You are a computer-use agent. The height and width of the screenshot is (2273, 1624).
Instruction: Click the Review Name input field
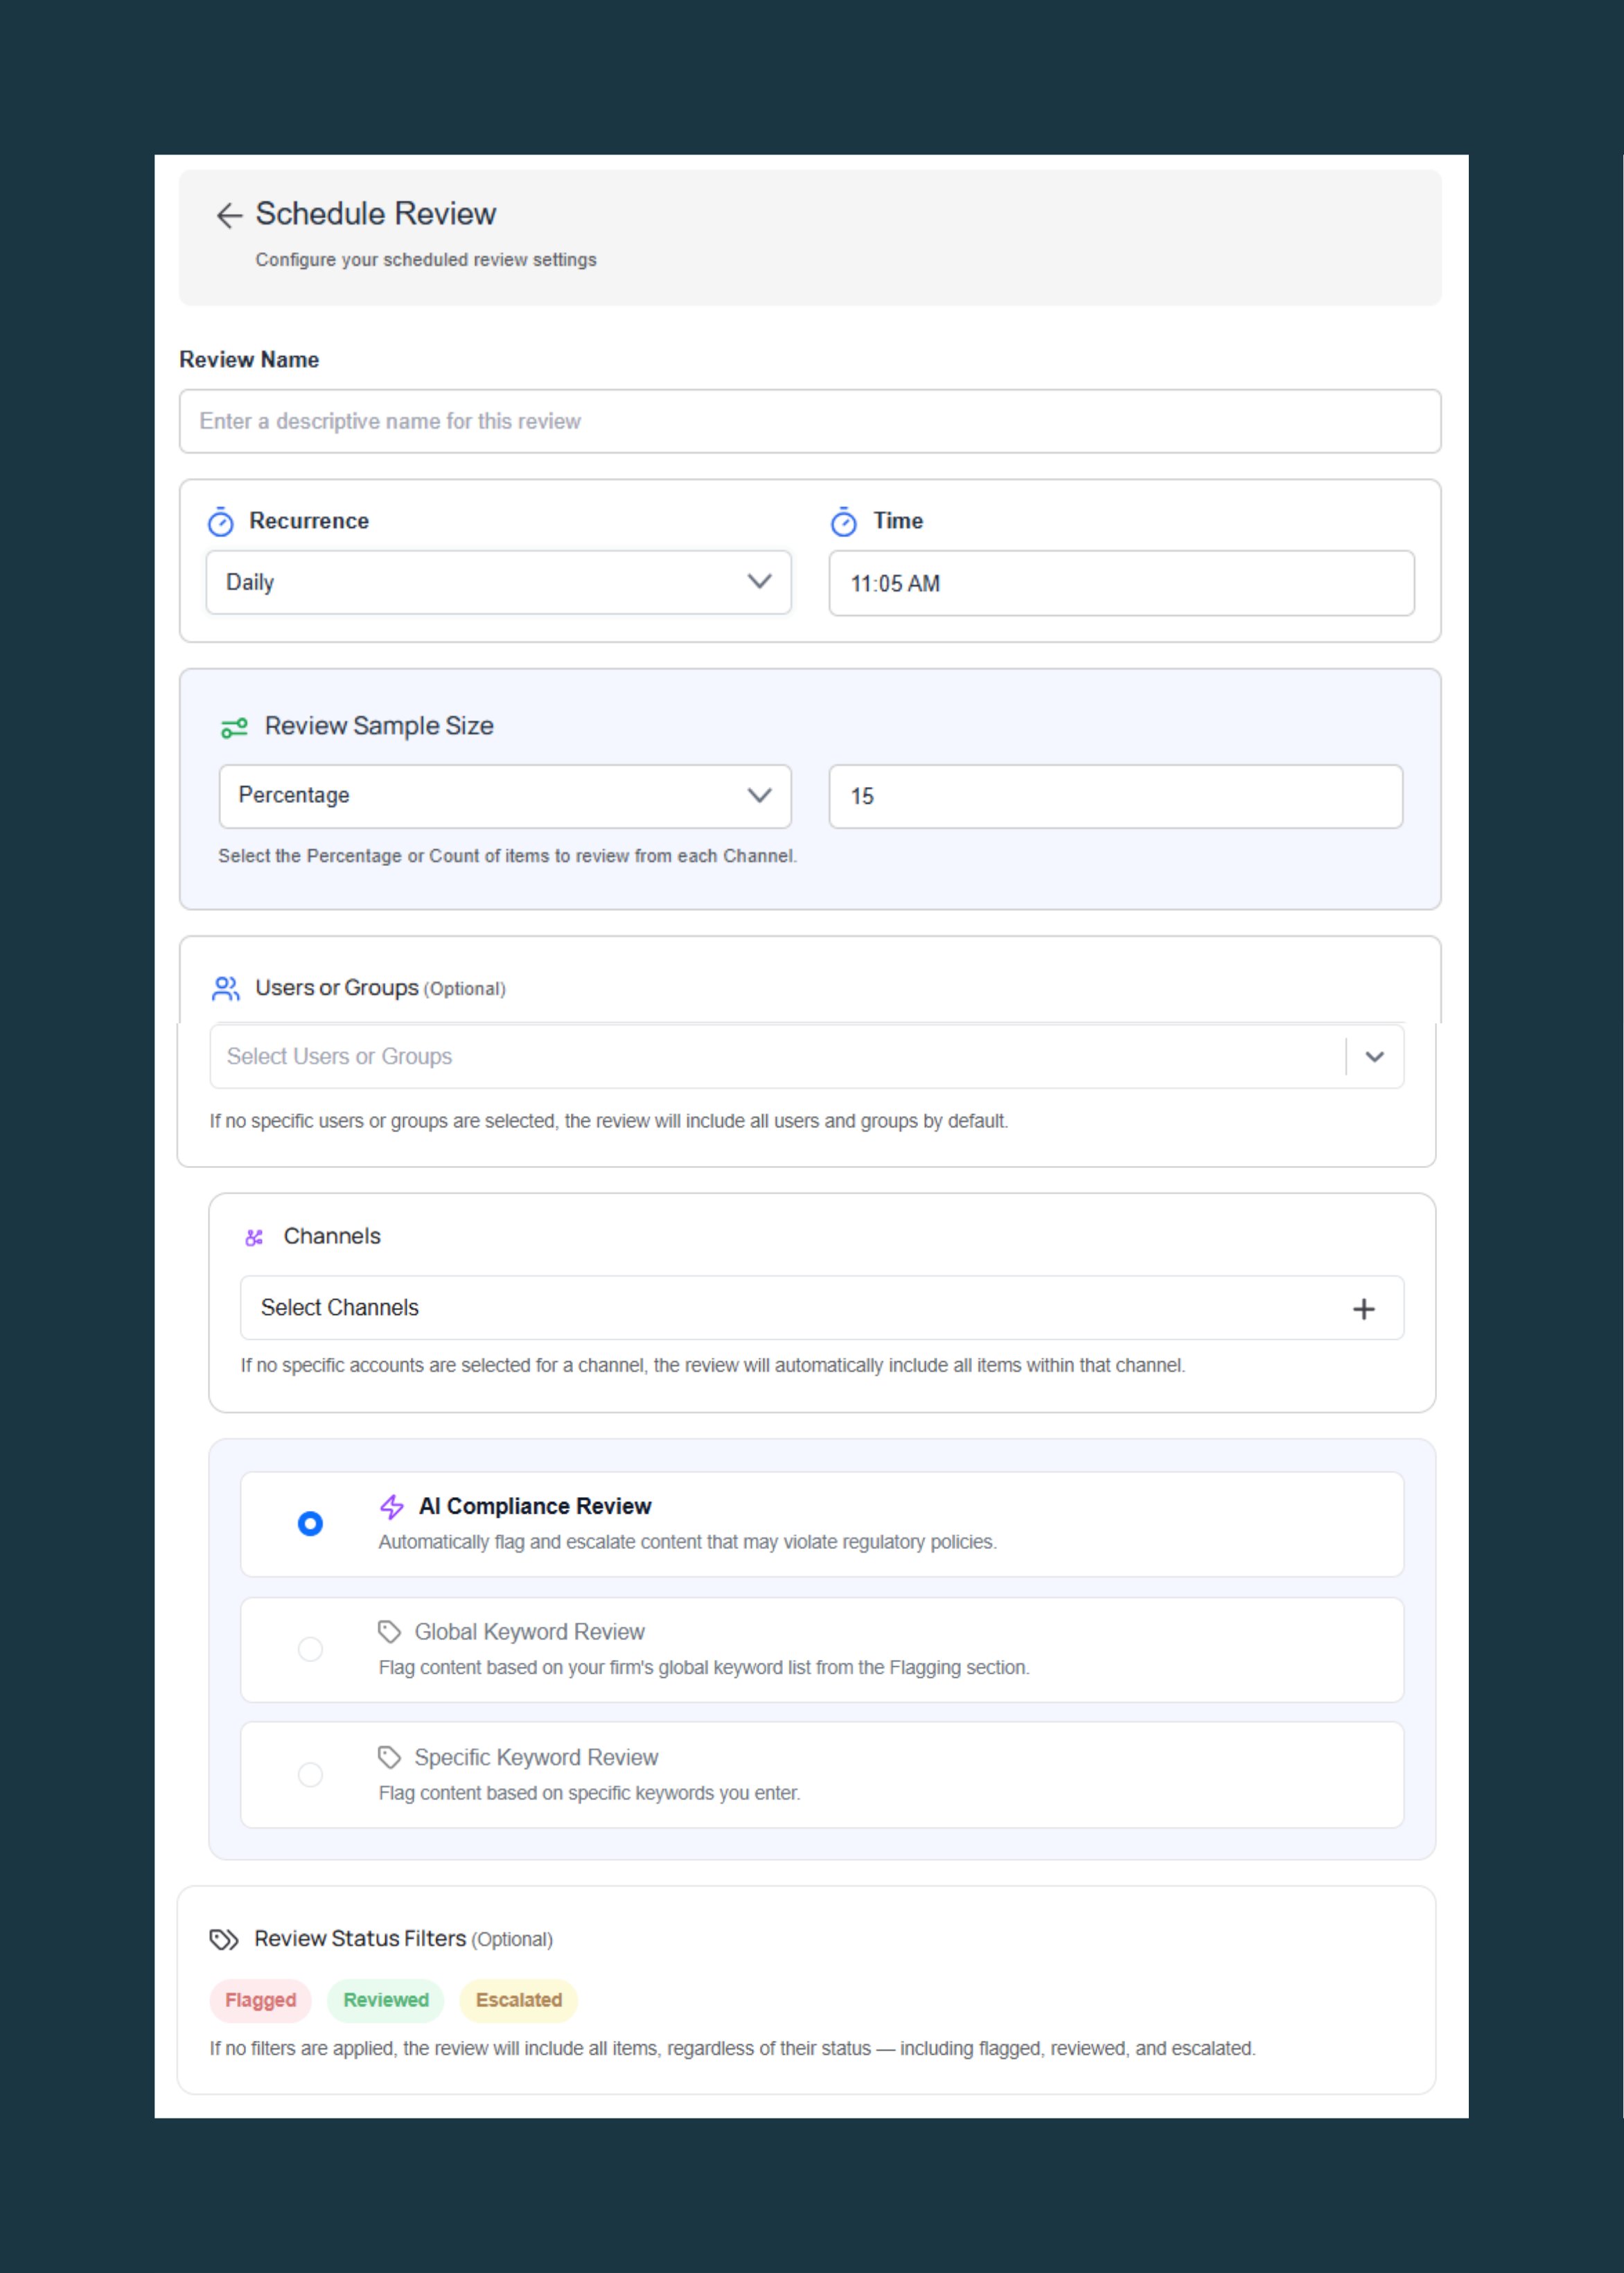[810, 421]
